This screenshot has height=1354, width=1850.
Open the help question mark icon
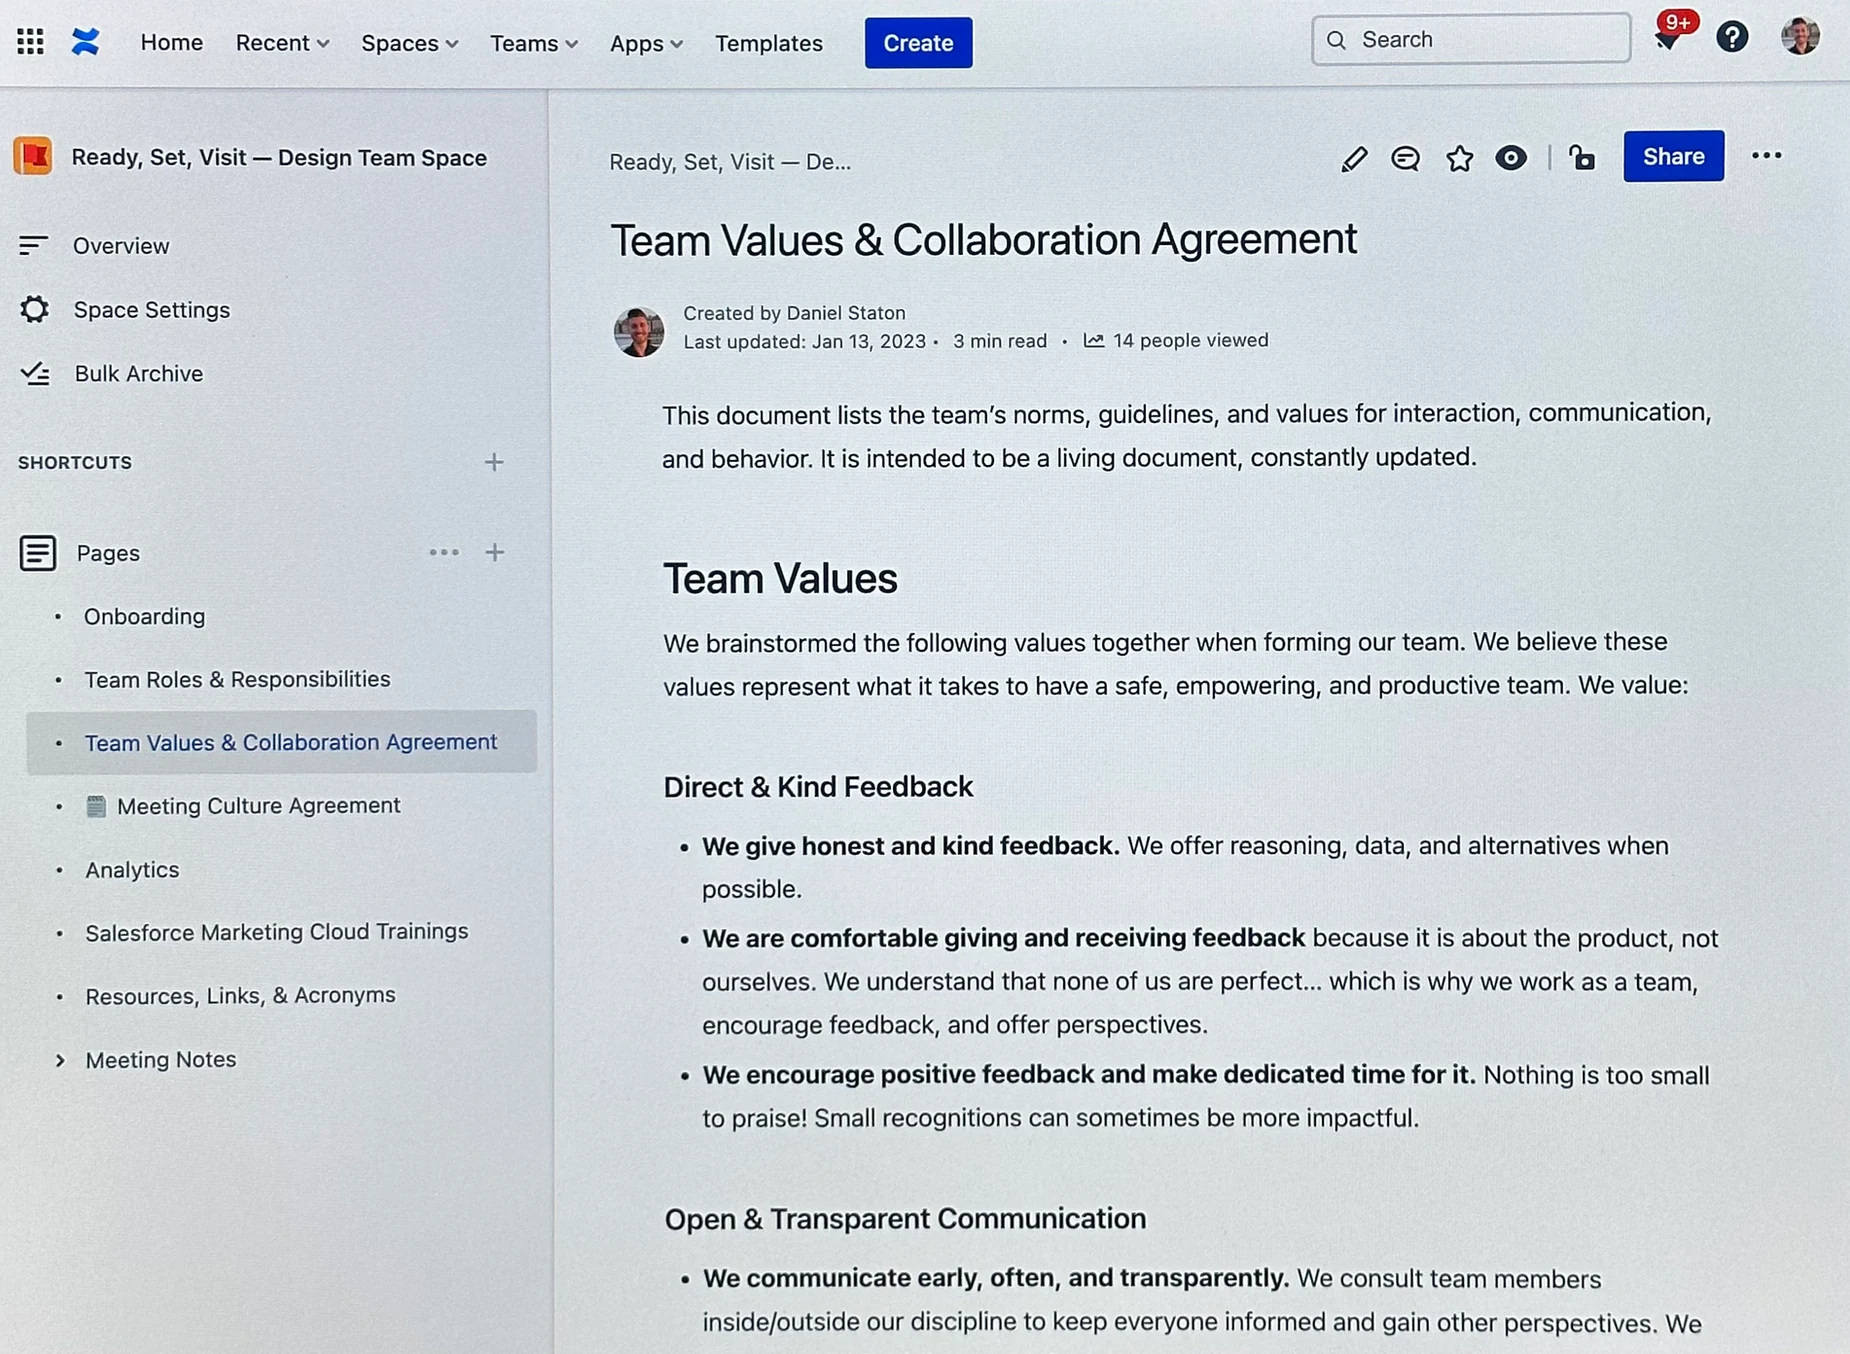click(x=1732, y=38)
